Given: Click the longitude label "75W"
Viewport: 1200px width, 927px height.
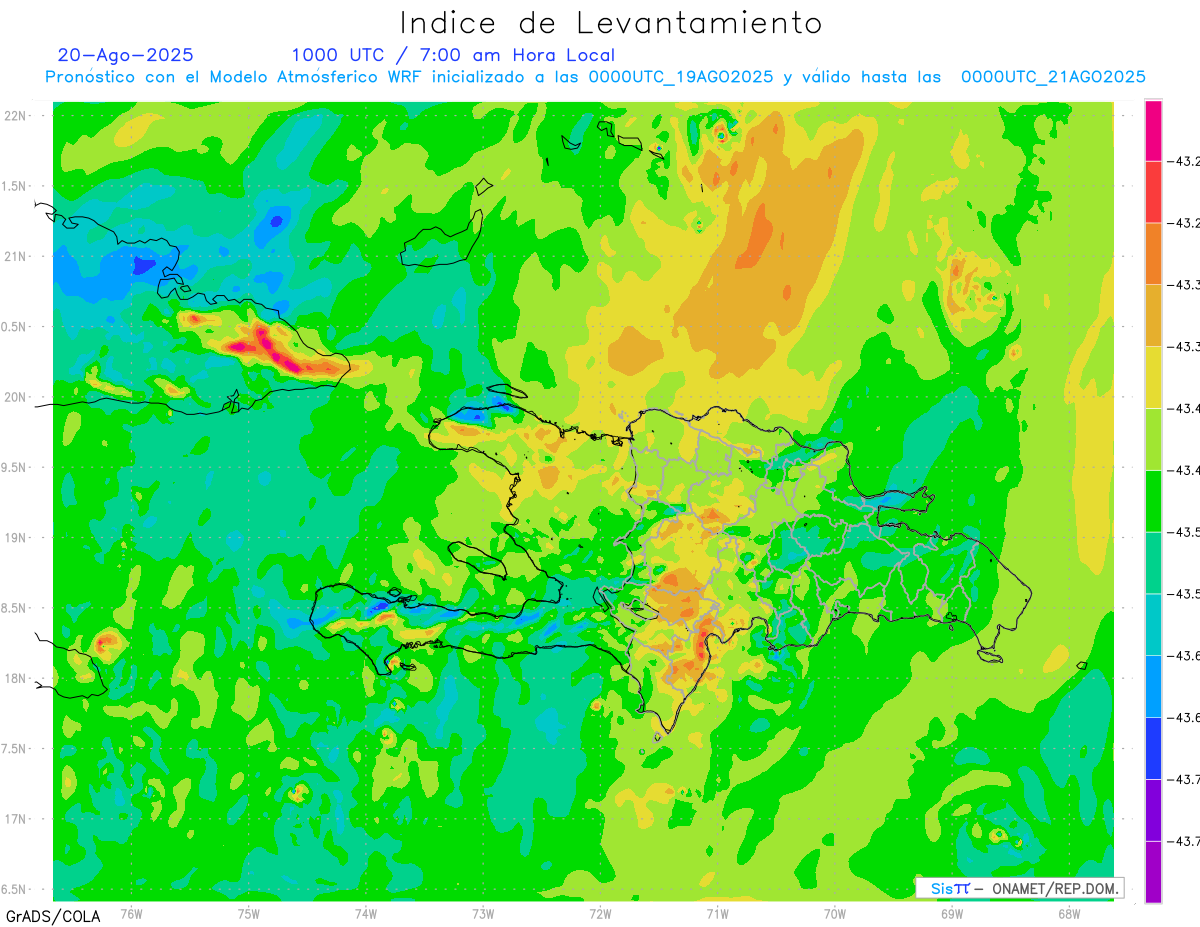Looking at the screenshot, I should pyautogui.click(x=248, y=914).
